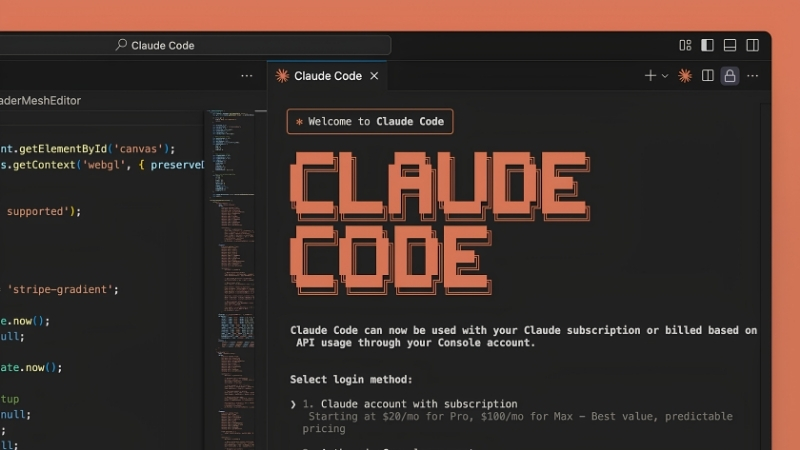Screen dimensions: 800x450
Task: Split the editor with split icon
Action: (x=707, y=76)
